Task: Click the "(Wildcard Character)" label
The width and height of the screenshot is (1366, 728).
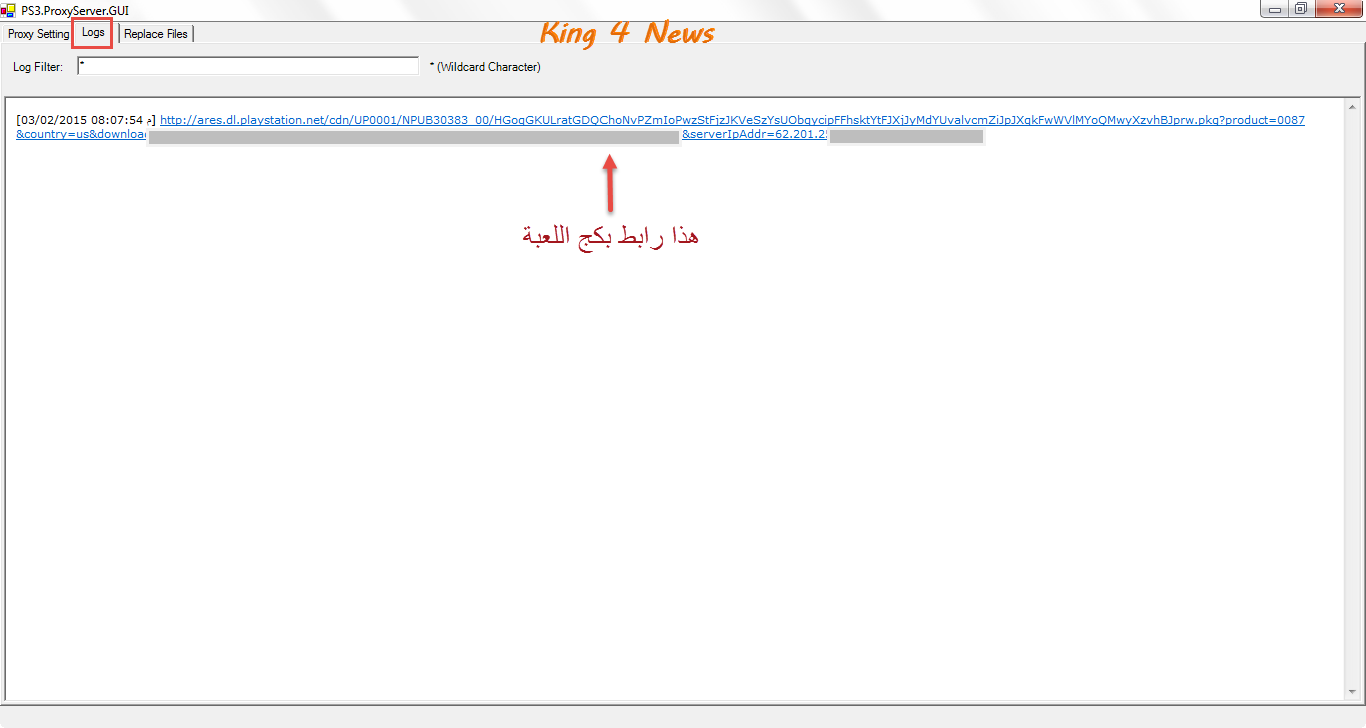Action: point(488,67)
